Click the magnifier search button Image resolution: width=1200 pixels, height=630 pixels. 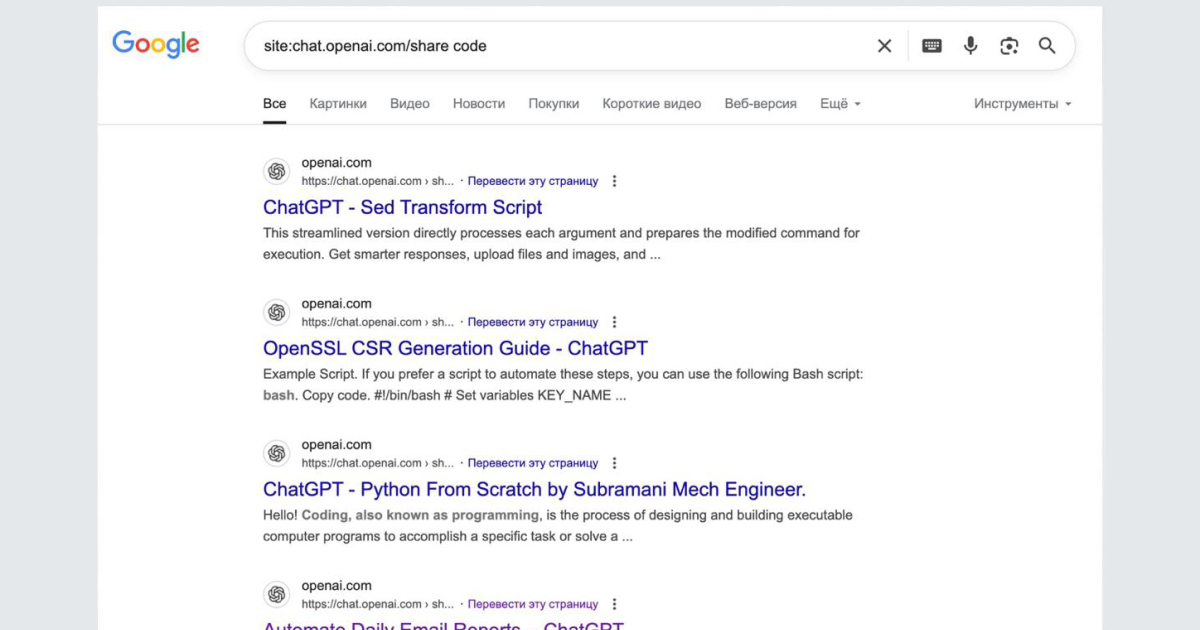[1047, 46]
